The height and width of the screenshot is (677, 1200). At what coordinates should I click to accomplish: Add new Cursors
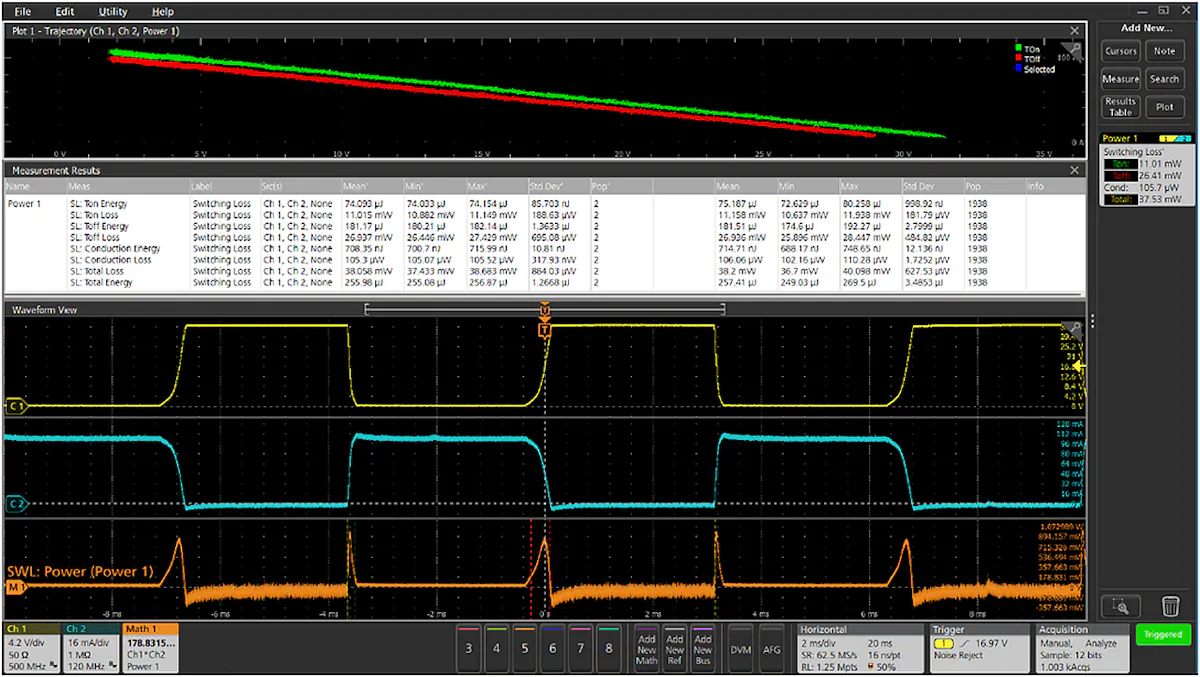[x=1121, y=51]
